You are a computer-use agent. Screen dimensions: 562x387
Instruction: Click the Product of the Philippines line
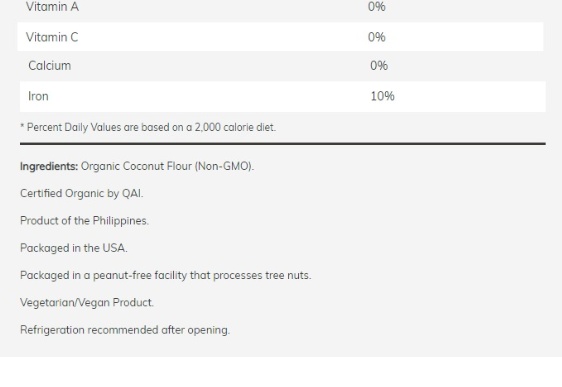(84, 221)
